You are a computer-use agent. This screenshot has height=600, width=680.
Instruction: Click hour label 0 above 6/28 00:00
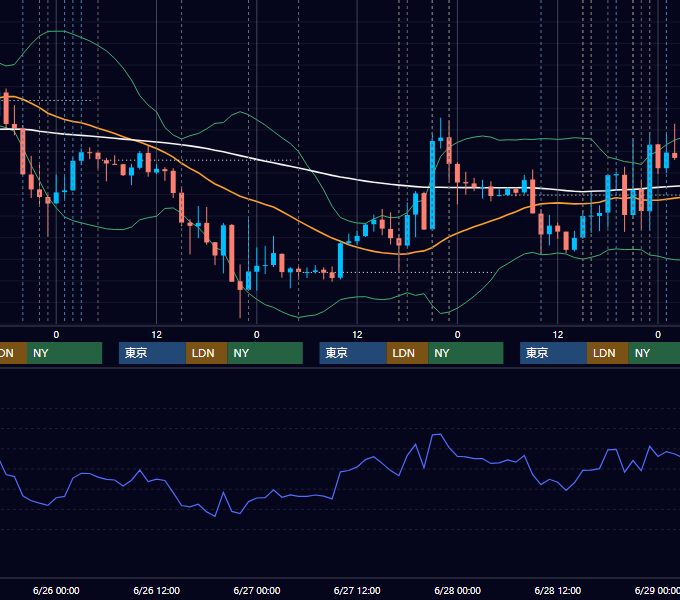coord(458,335)
